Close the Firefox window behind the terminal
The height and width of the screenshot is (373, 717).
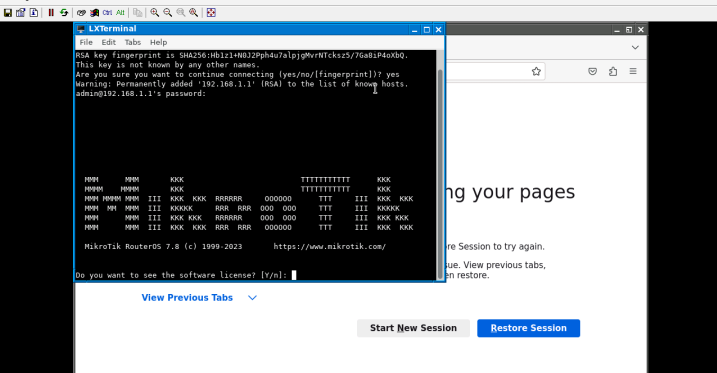(x=641, y=30)
